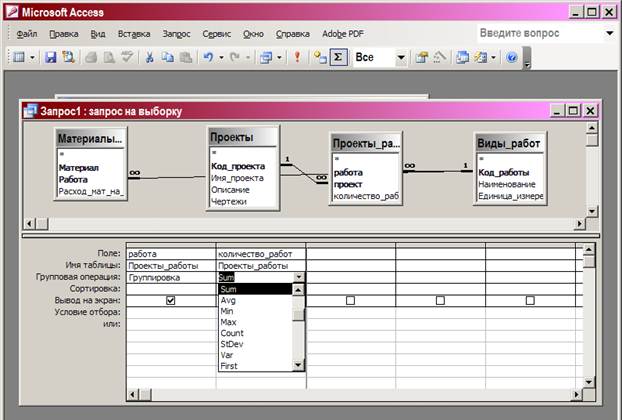Open the Сервис menu
Screen dimensions: 622x420
(x=217, y=34)
